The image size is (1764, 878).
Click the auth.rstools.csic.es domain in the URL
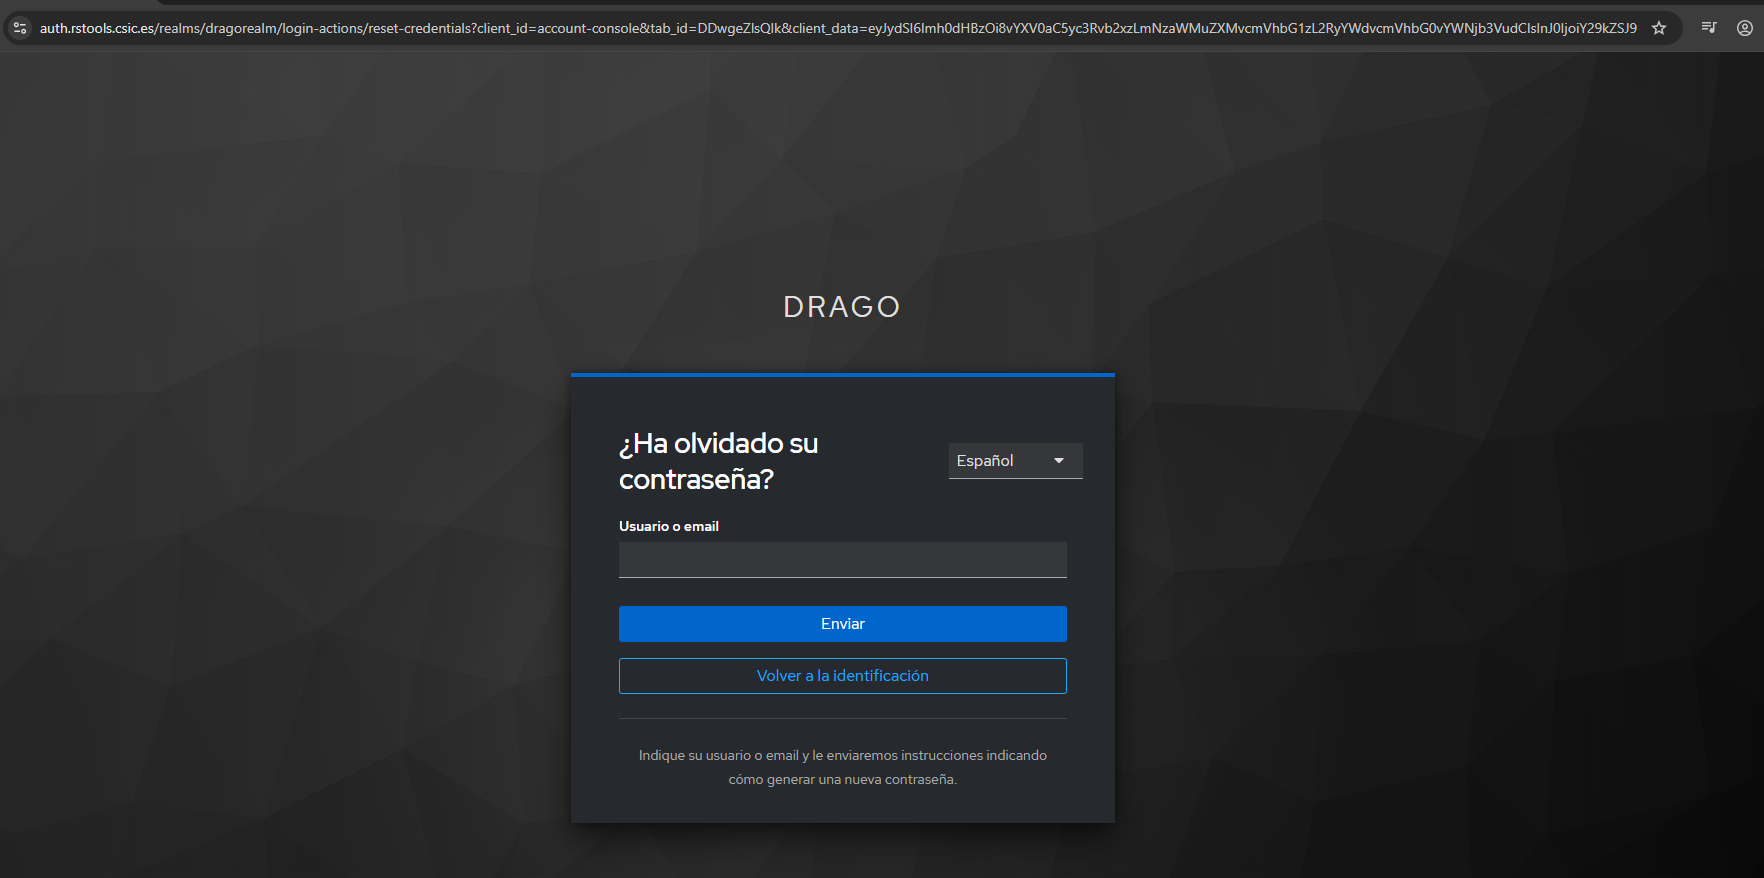click(97, 28)
